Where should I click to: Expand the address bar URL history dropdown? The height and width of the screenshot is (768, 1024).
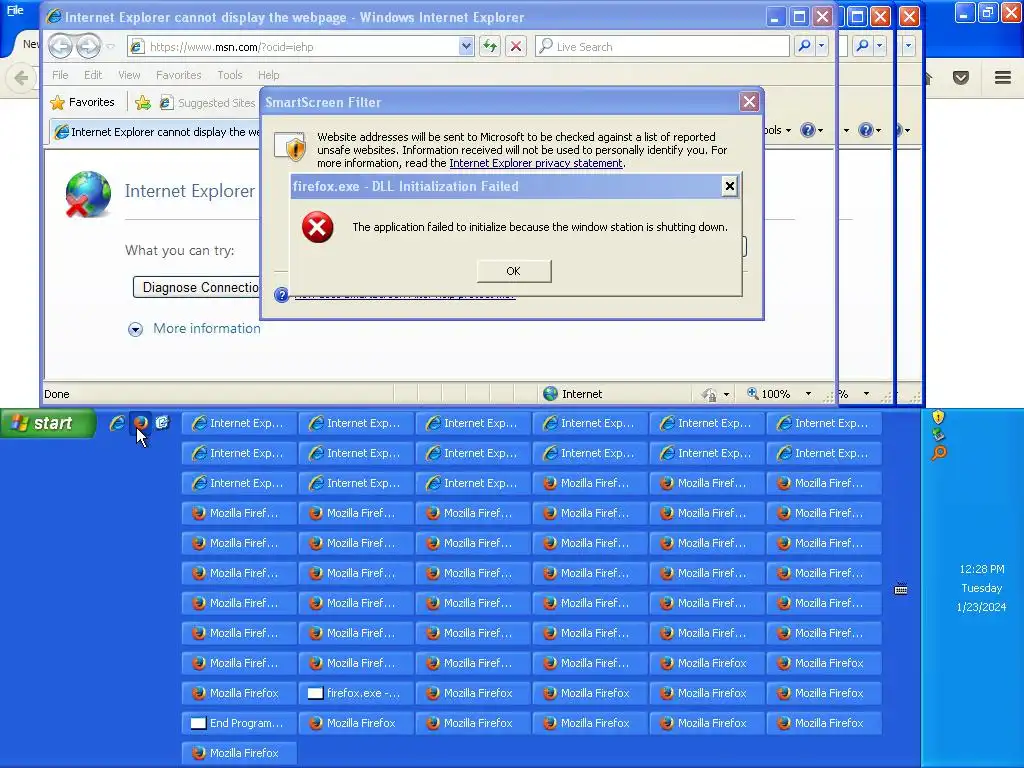(x=466, y=46)
